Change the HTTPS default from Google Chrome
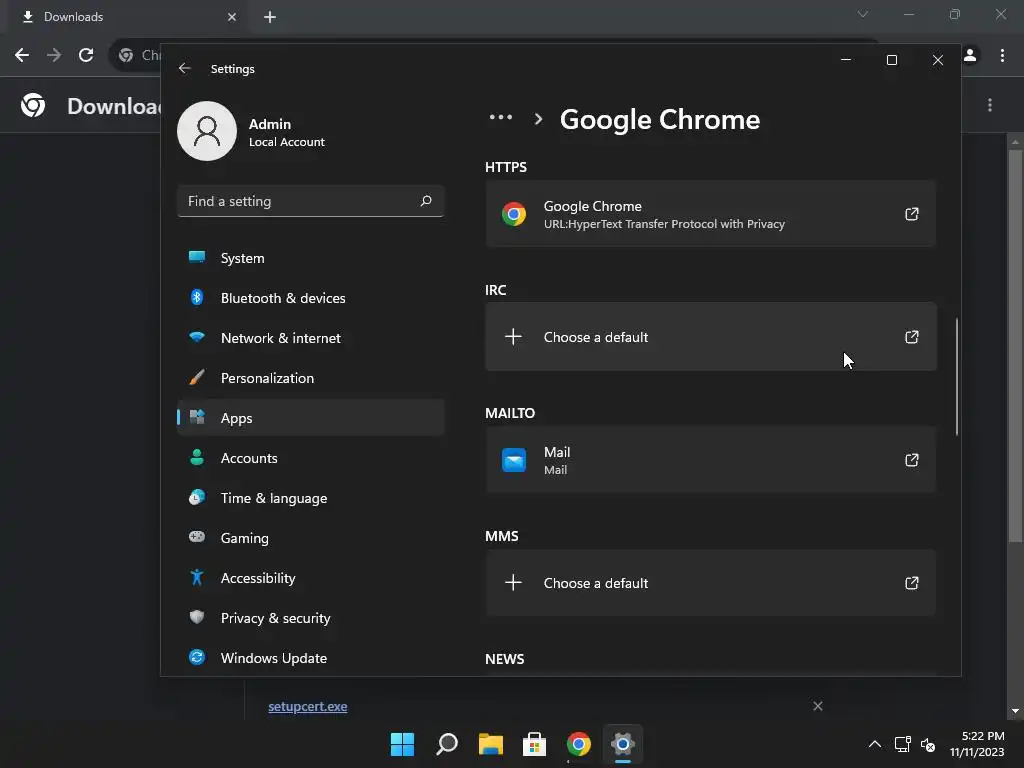The height and width of the screenshot is (768, 1024). [711, 214]
